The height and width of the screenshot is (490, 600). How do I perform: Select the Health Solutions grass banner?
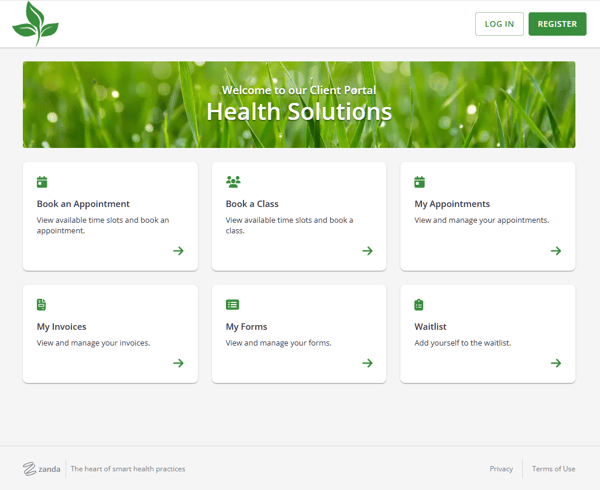click(299, 105)
